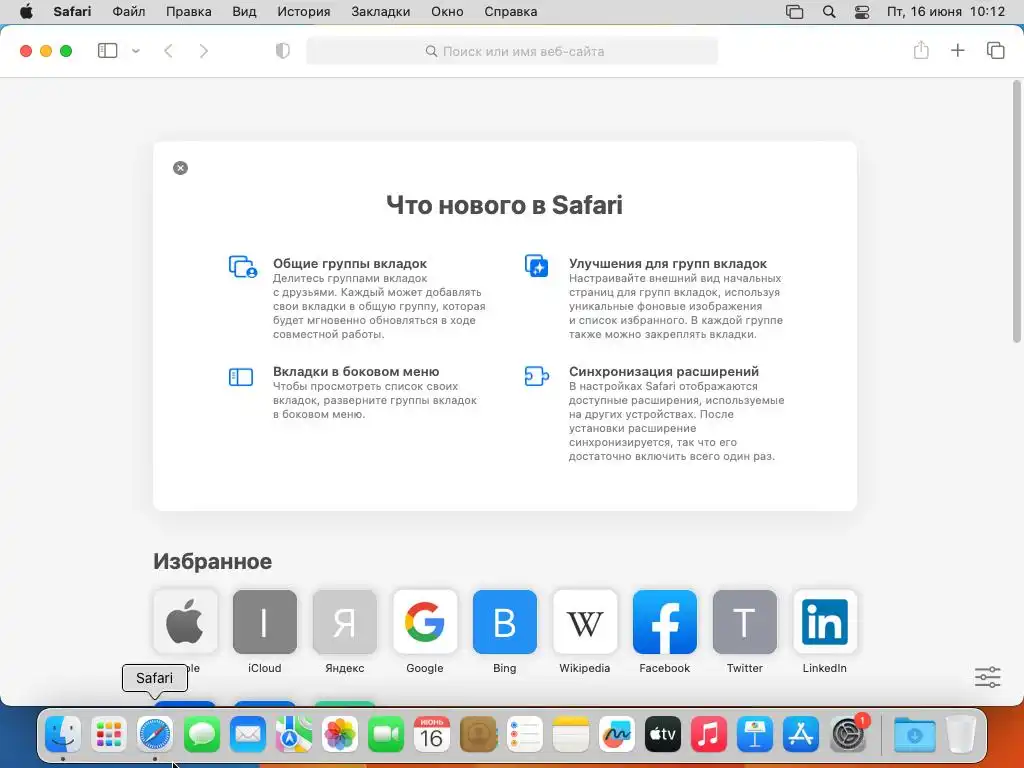Click the 'Общие группы вкладок' heading
1024x768 pixels.
pyautogui.click(x=349, y=264)
